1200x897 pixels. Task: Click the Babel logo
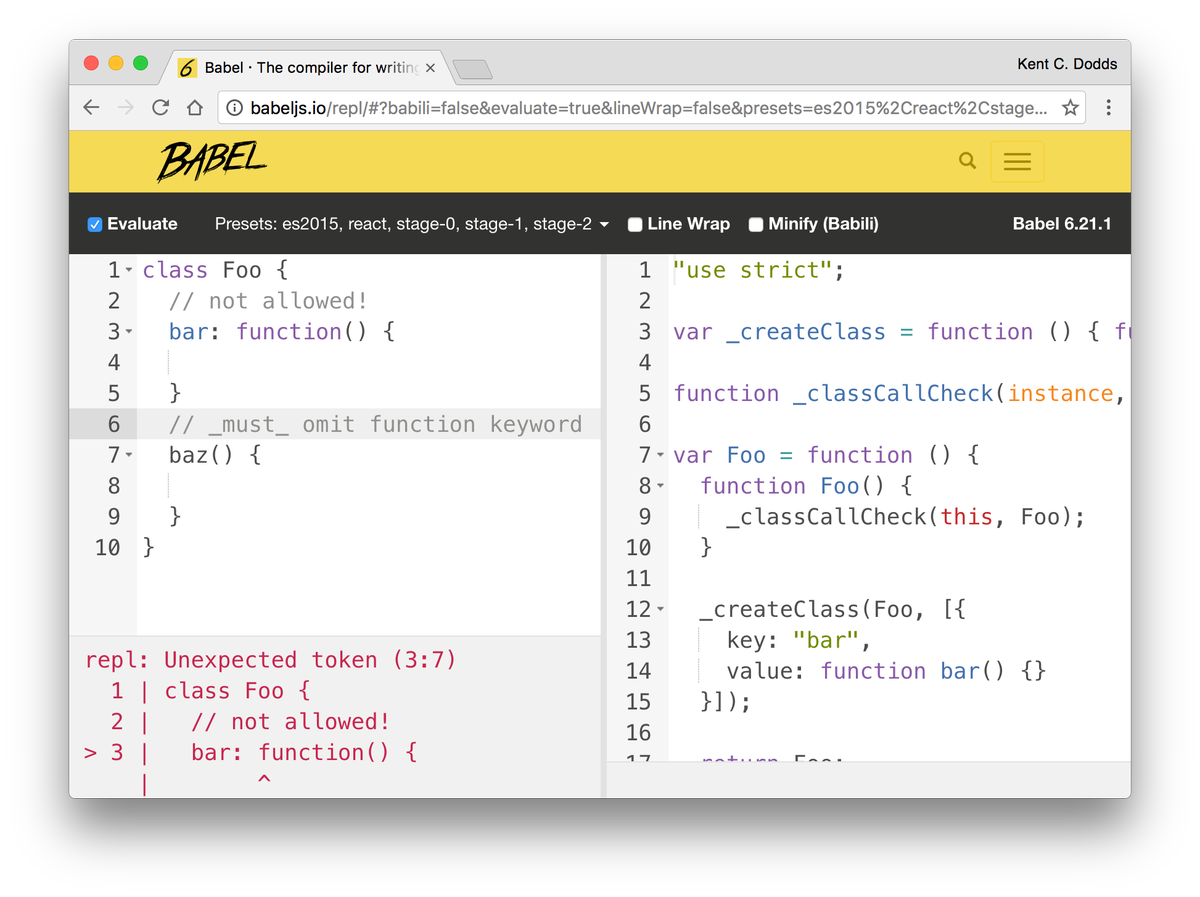pos(211,161)
